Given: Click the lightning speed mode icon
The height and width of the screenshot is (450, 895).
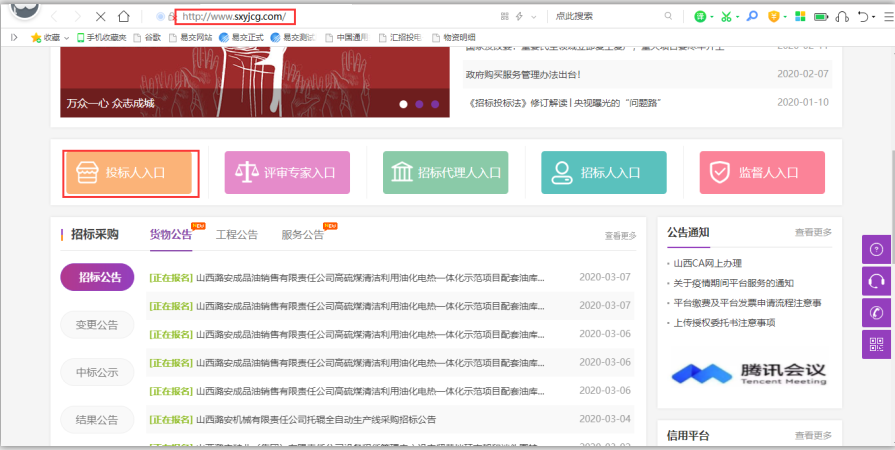Looking at the screenshot, I should pos(519,17).
